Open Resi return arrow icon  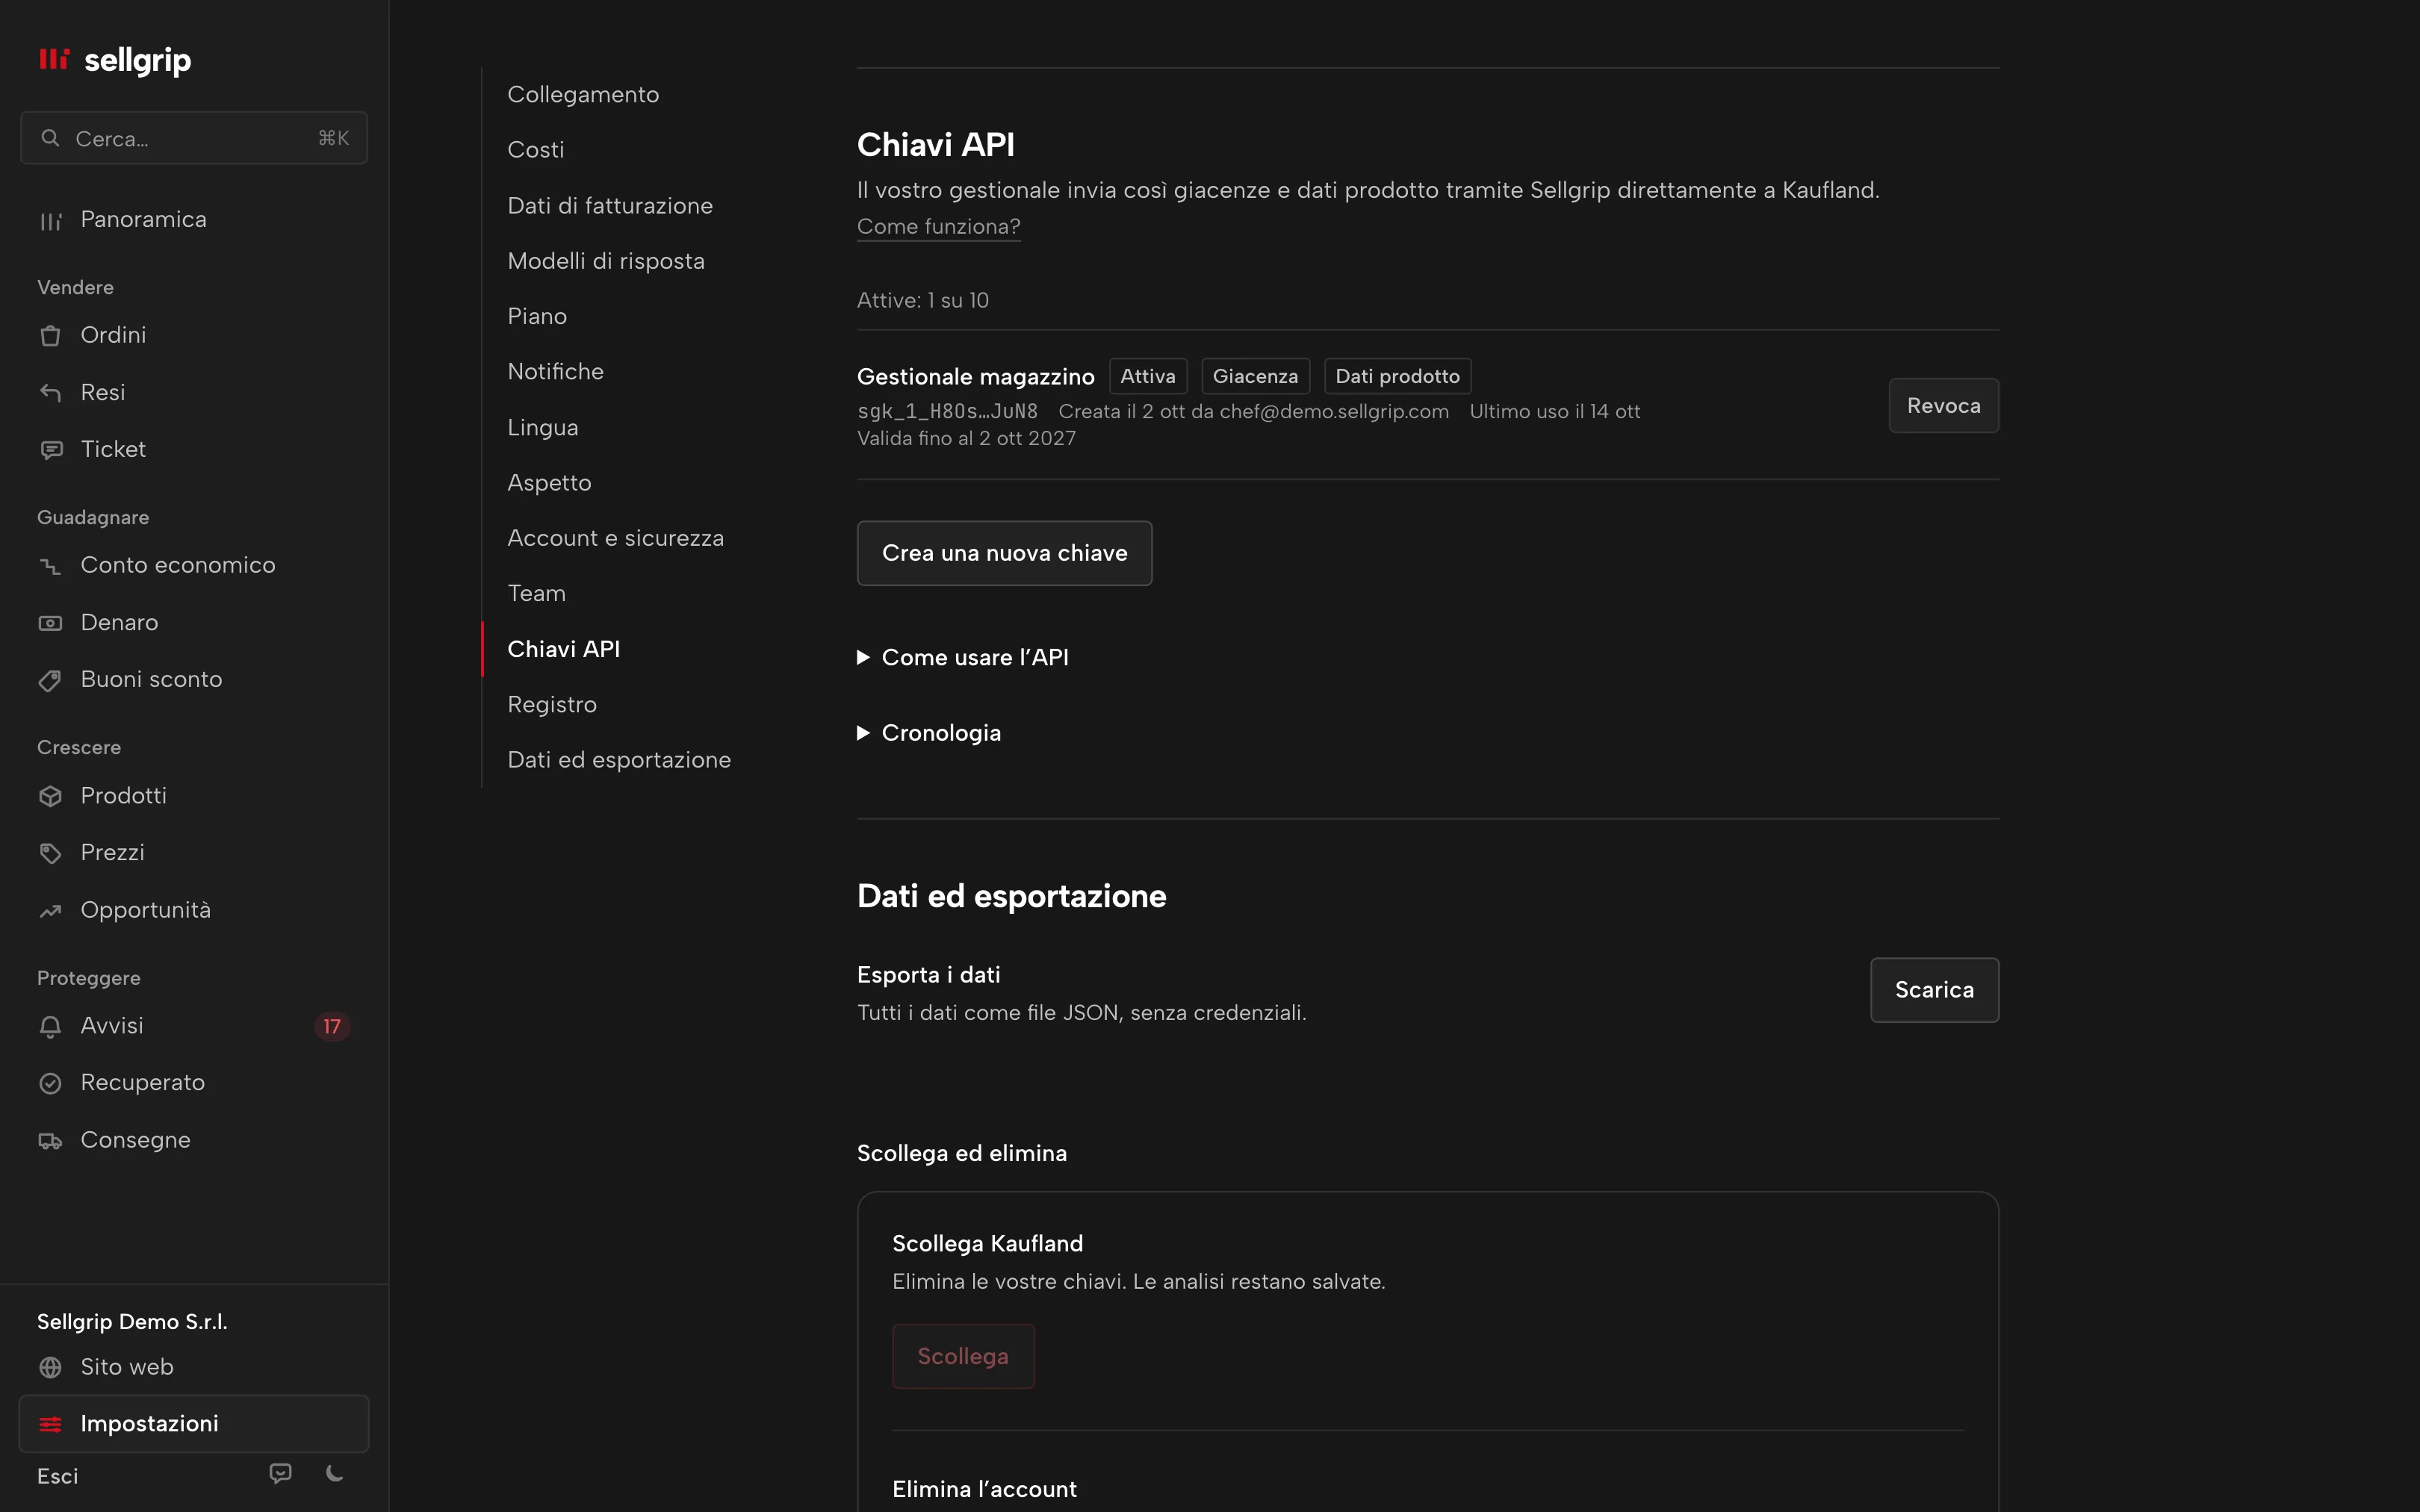pyautogui.click(x=50, y=393)
